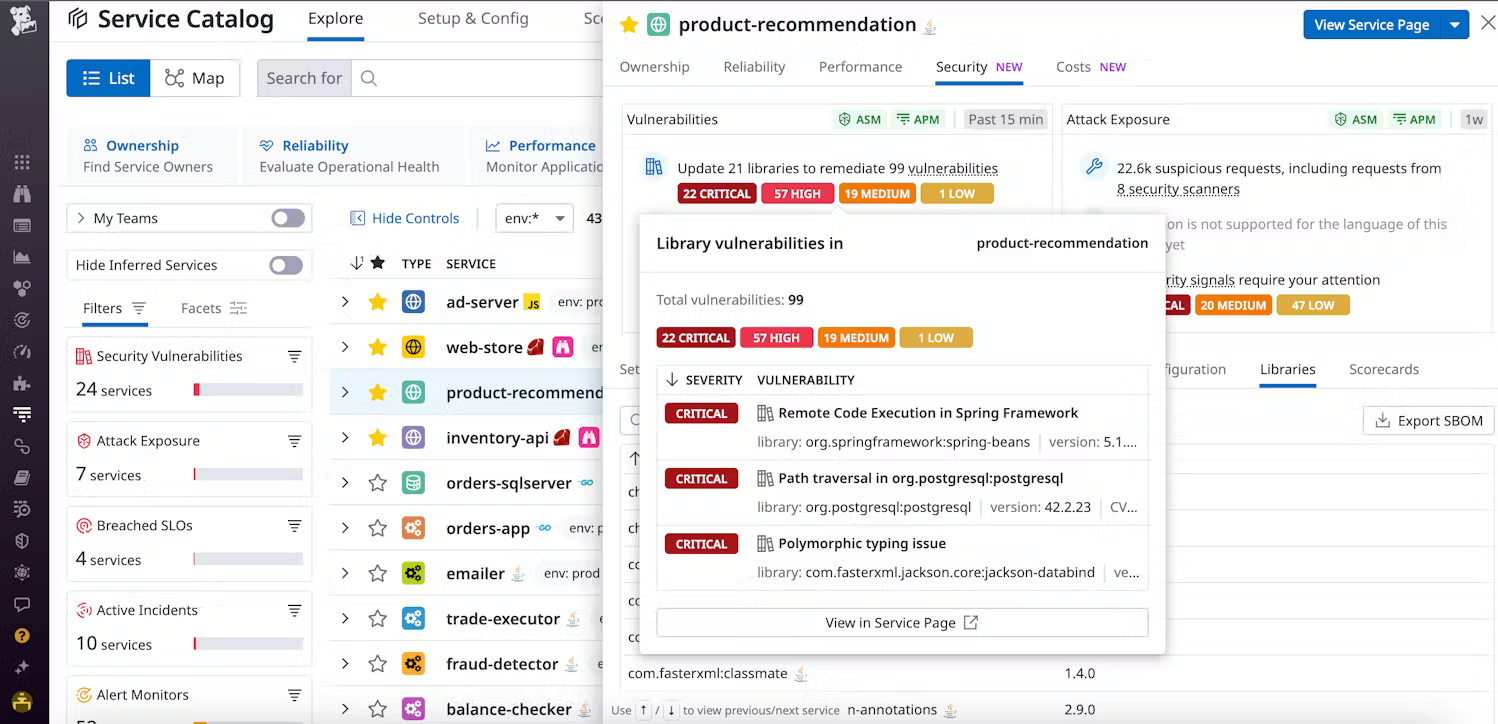The width and height of the screenshot is (1498, 724).
Task: Open the 8 security scanners link
Action: coord(1178,189)
